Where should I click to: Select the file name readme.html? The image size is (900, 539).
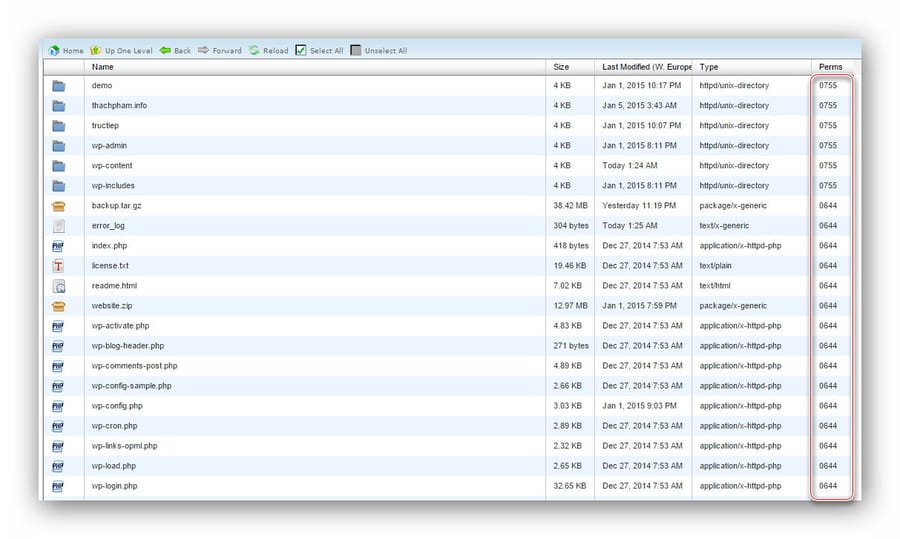point(114,286)
